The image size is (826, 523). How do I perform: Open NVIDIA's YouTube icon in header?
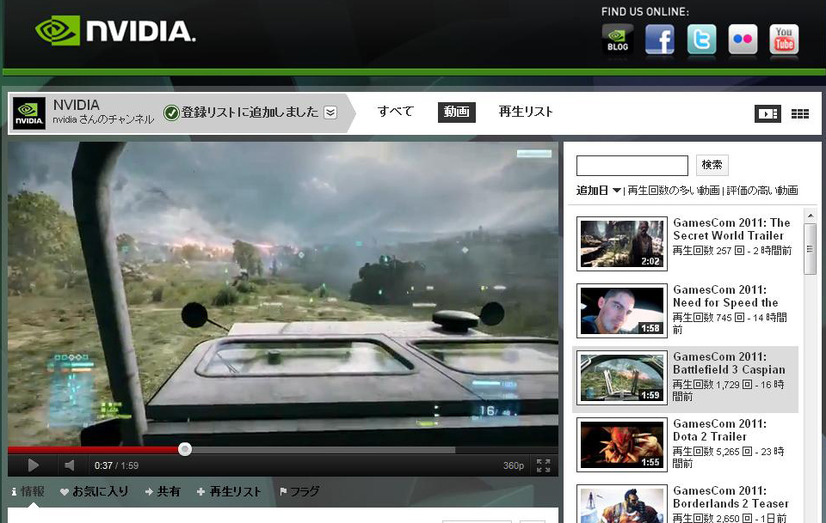tap(784, 39)
